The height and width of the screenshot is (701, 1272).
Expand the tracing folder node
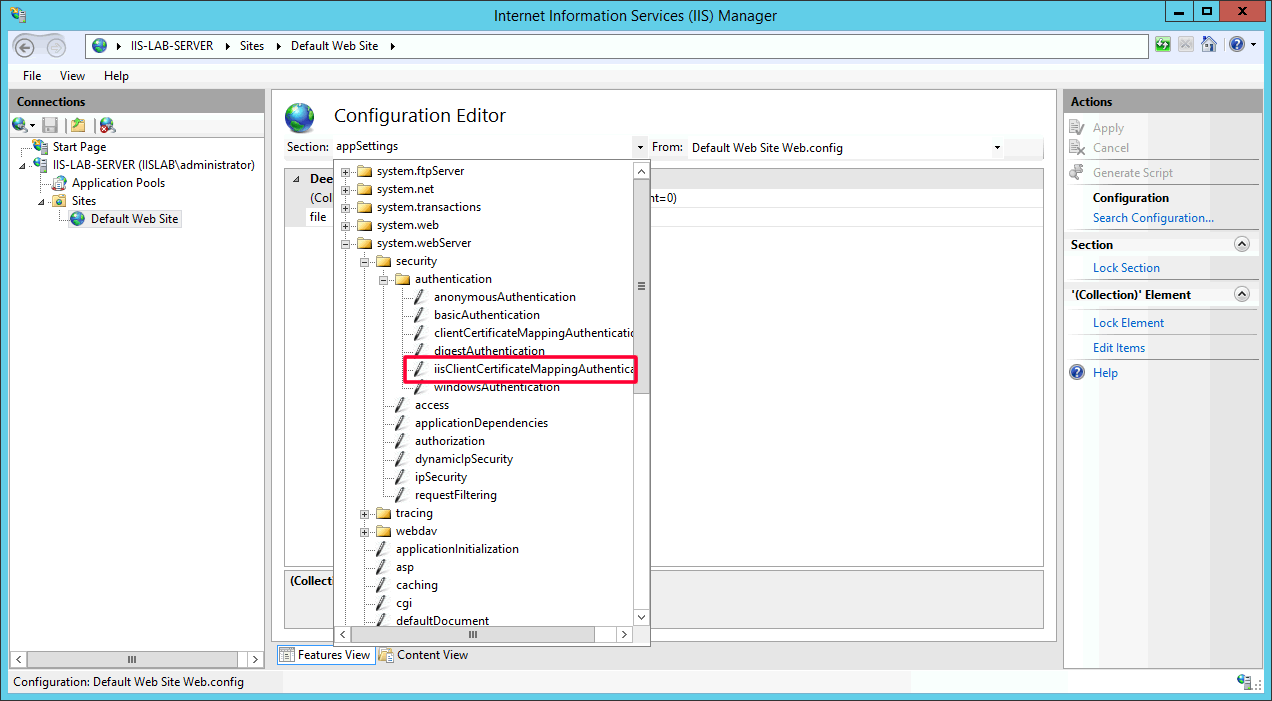[x=365, y=513]
